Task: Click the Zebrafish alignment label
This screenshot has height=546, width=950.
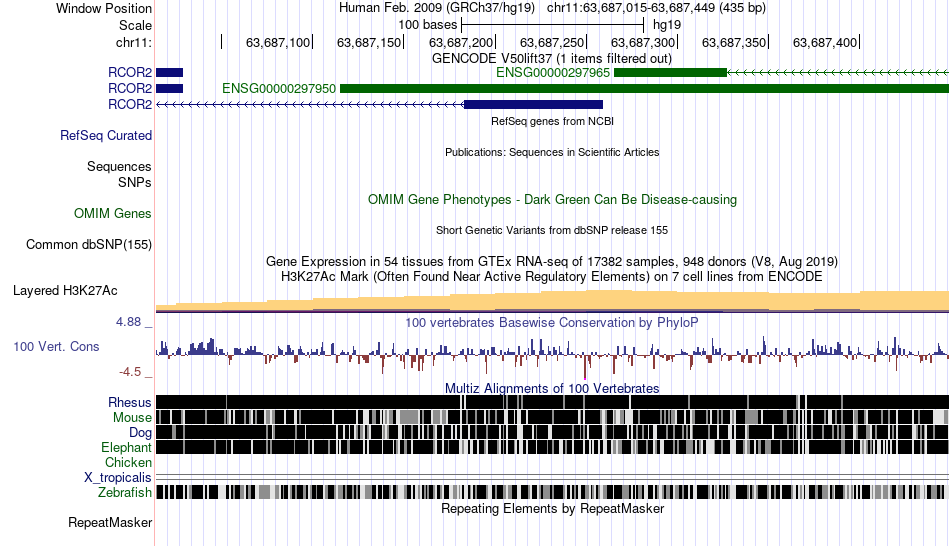Action: (x=125, y=492)
